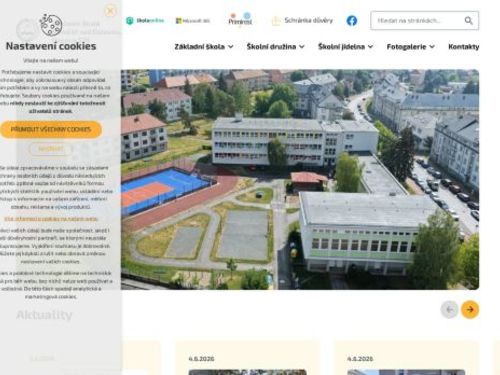Open the Microsoft 365 link
Screen dimensions: 500x375
pyautogui.click(x=193, y=21)
